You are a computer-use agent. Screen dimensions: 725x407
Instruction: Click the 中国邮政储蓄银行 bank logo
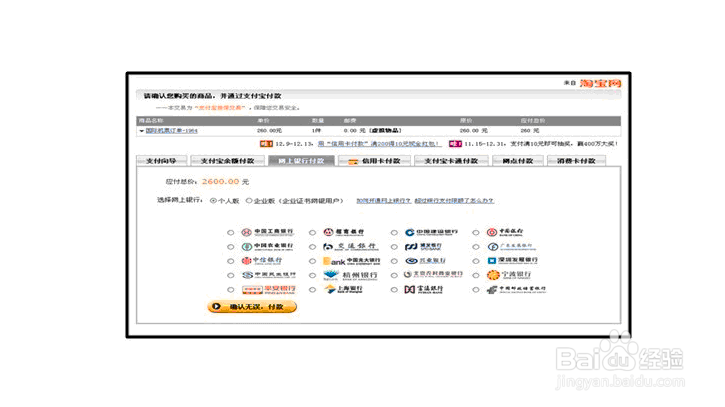(516, 290)
